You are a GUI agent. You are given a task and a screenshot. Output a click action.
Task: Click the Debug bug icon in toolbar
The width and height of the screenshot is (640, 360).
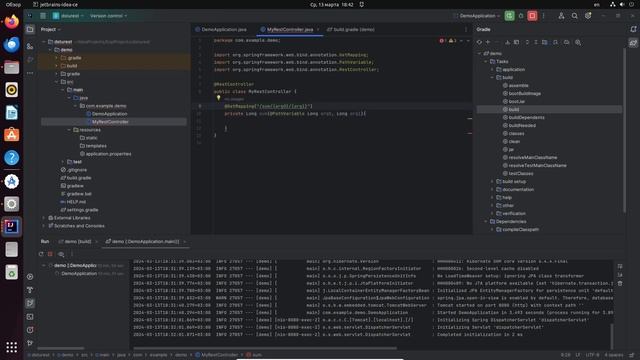[x=521, y=16]
